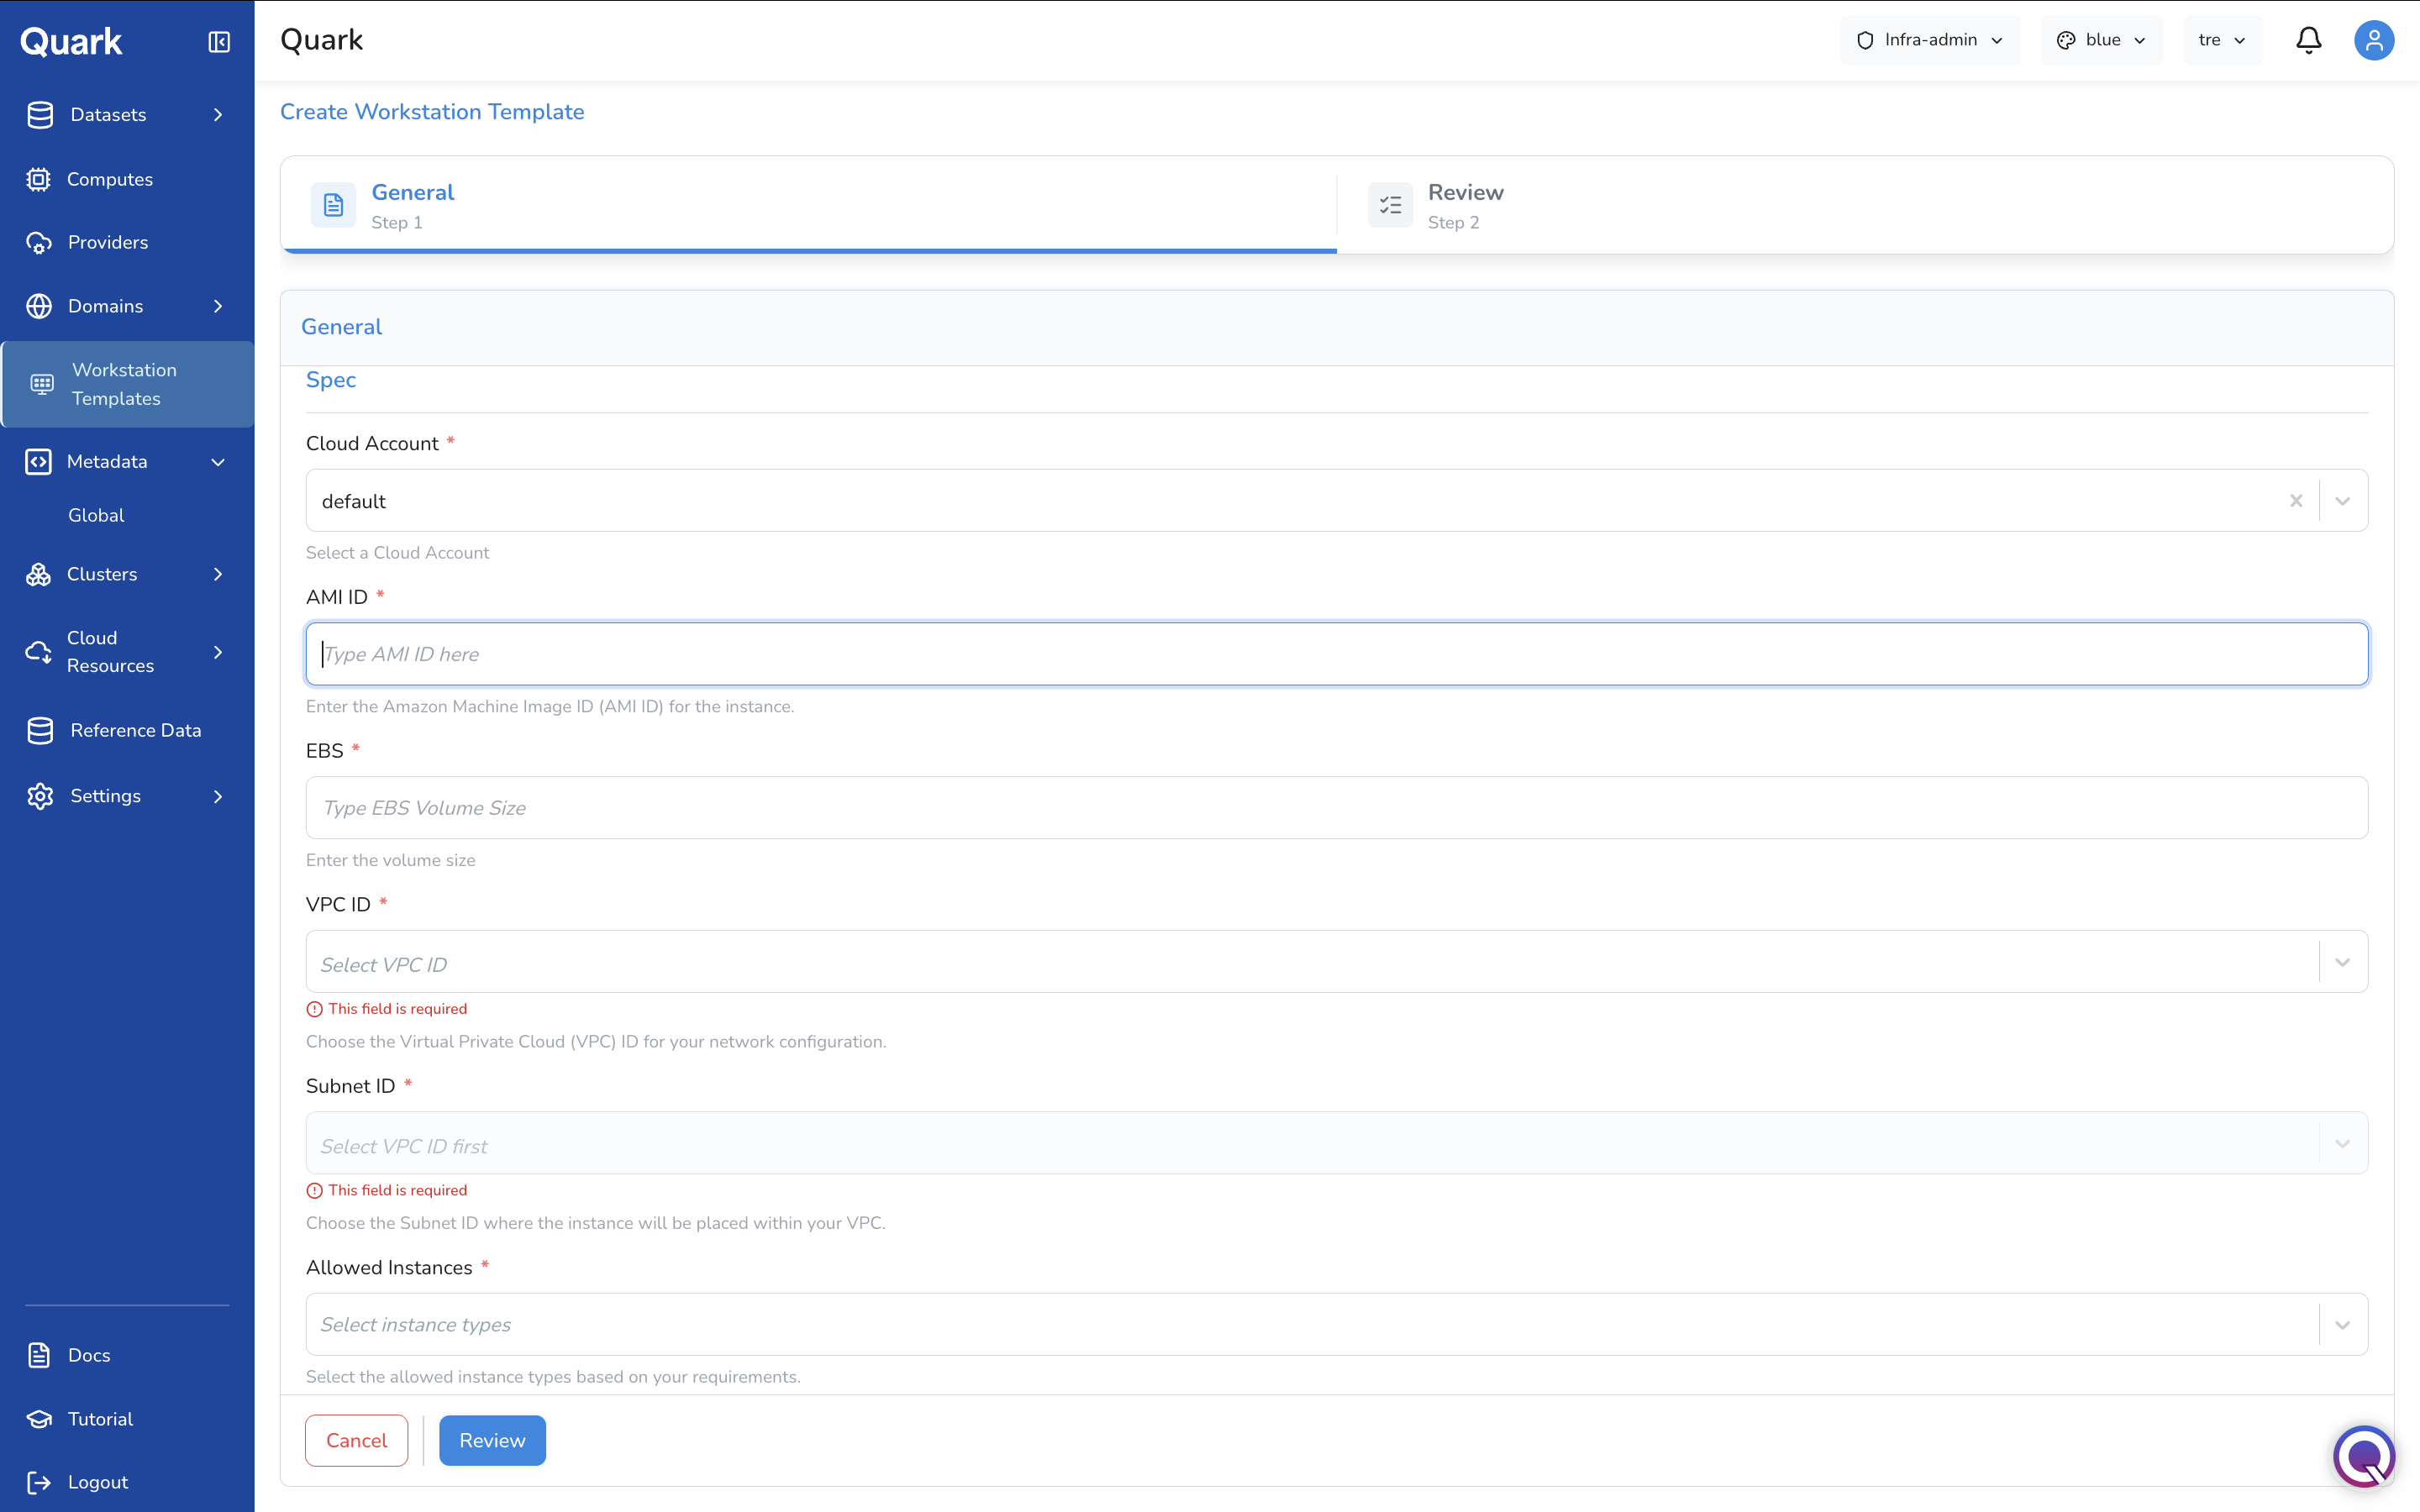The image size is (2420, 1512).
Task: Collapse the sidebar with the panel icon
Action: click(219, 41)
